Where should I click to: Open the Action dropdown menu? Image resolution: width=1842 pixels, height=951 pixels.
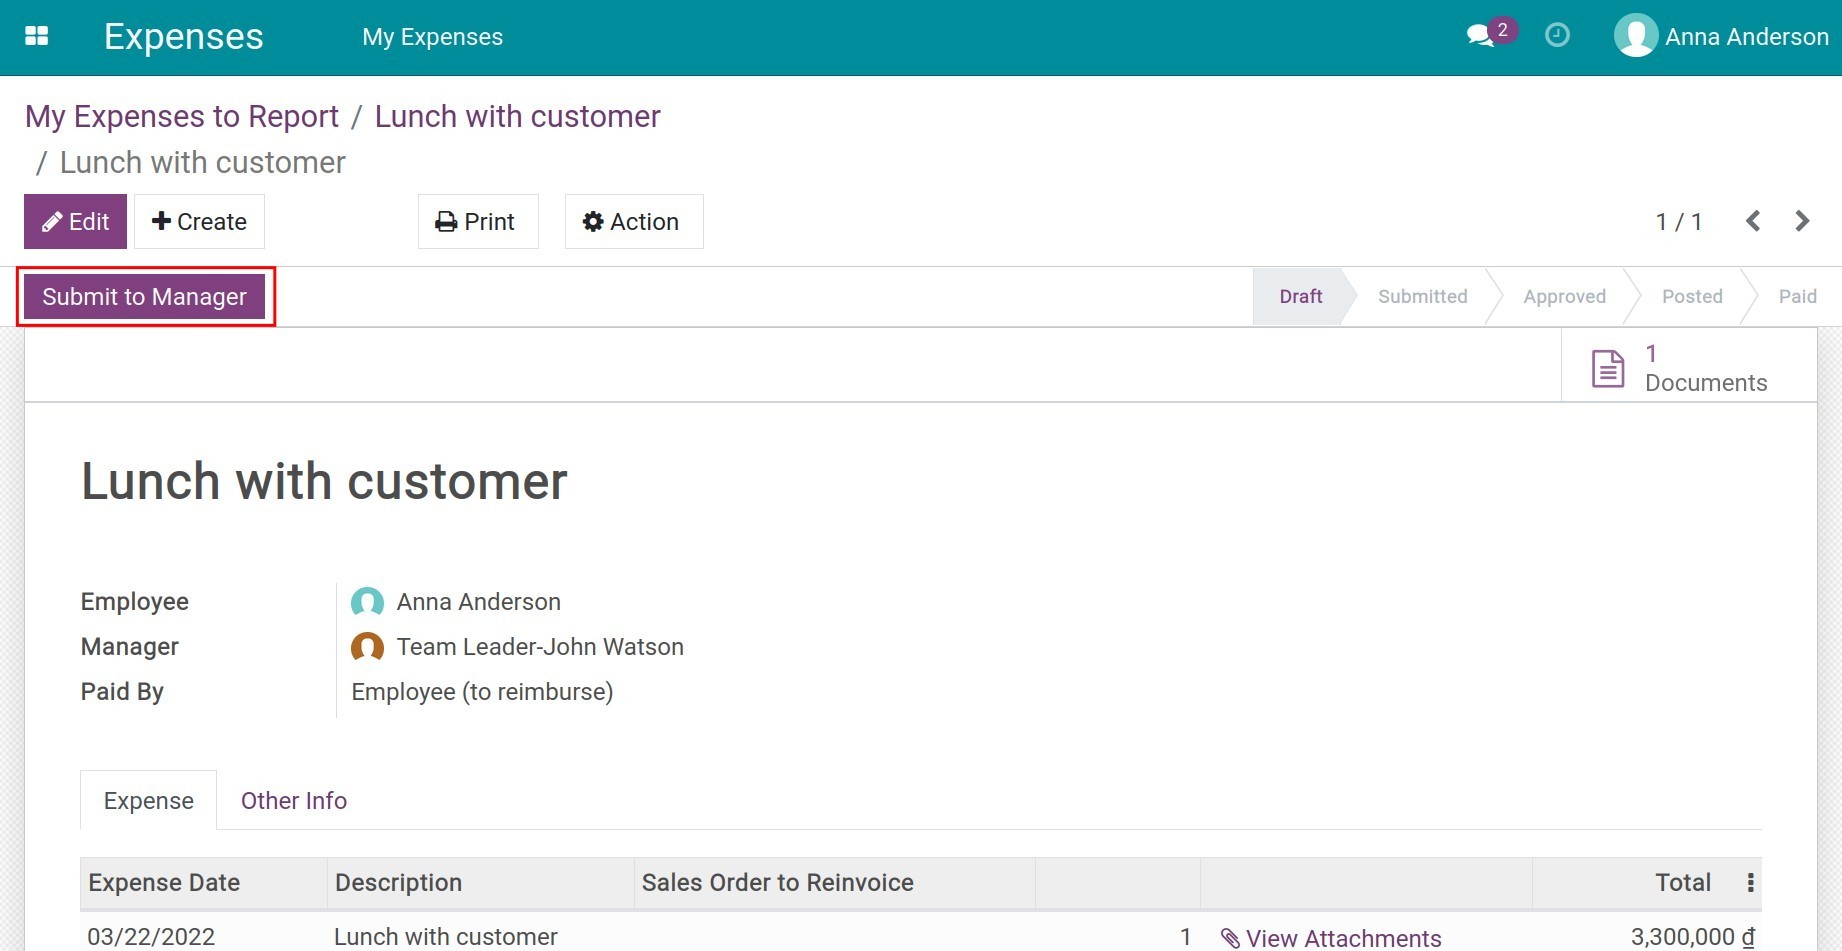pos(633,221)
